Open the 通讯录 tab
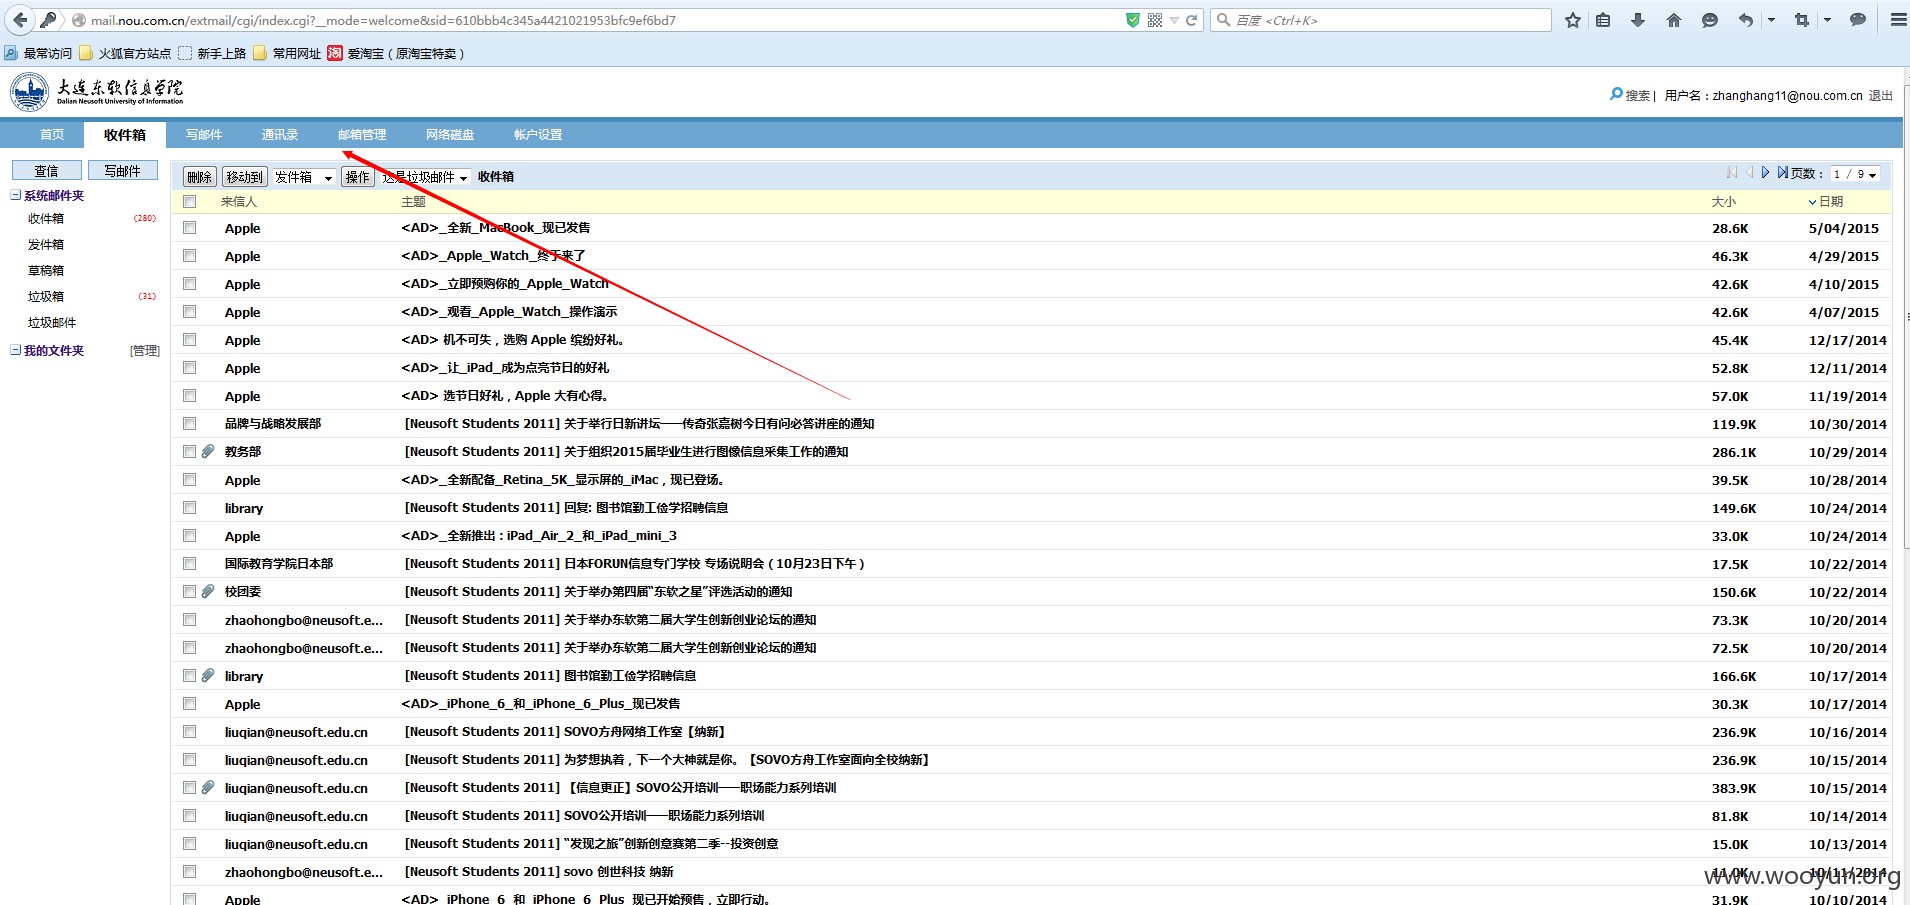The height and width of the screenshot is (905, 1910). [280, 135]
